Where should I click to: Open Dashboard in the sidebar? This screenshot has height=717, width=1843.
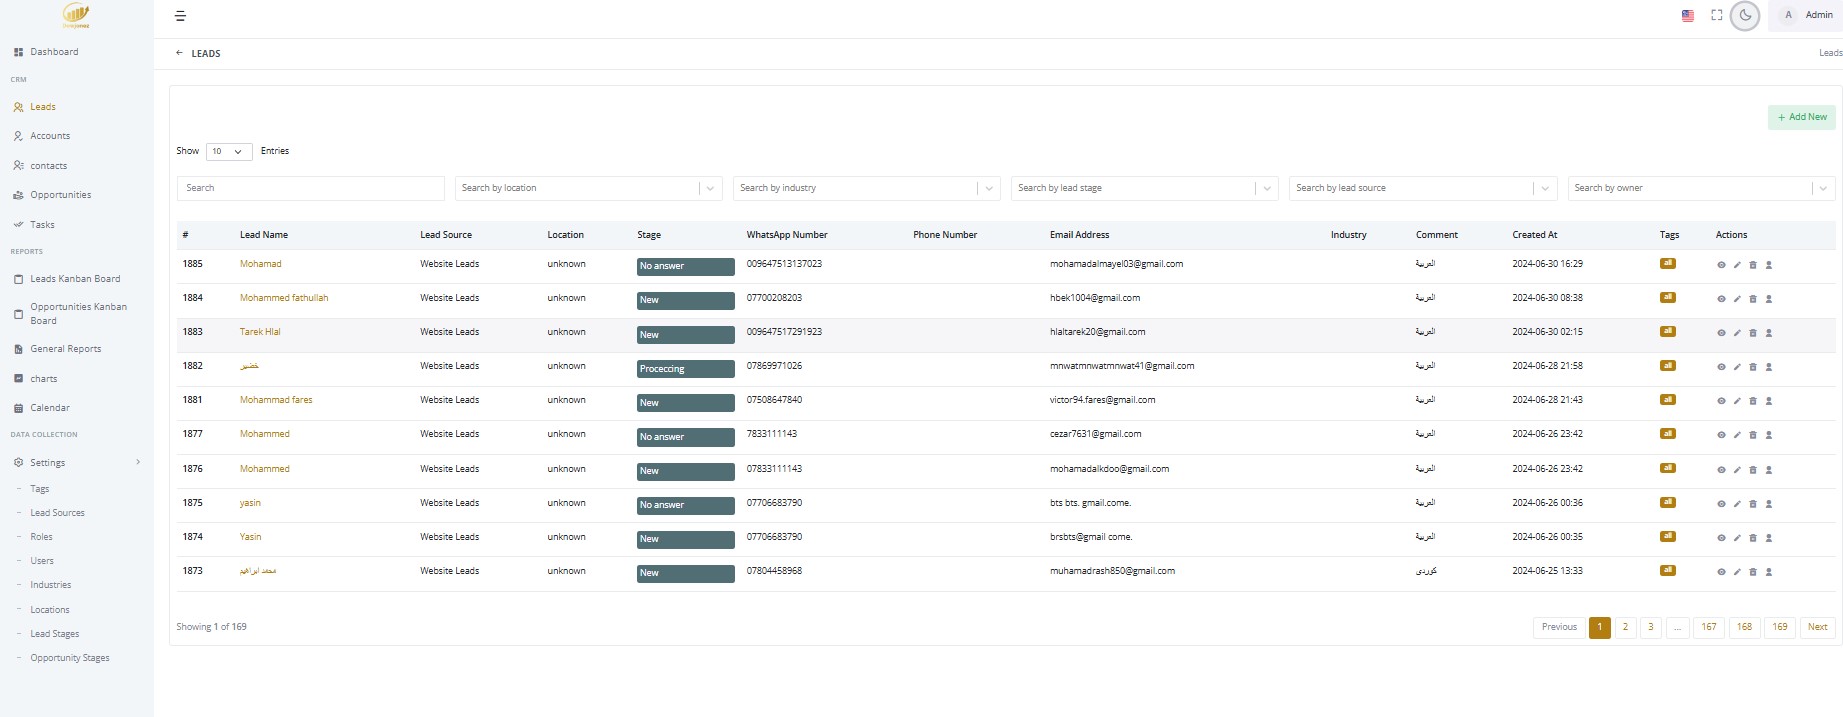pyautogui.click(x=54, y=52)
